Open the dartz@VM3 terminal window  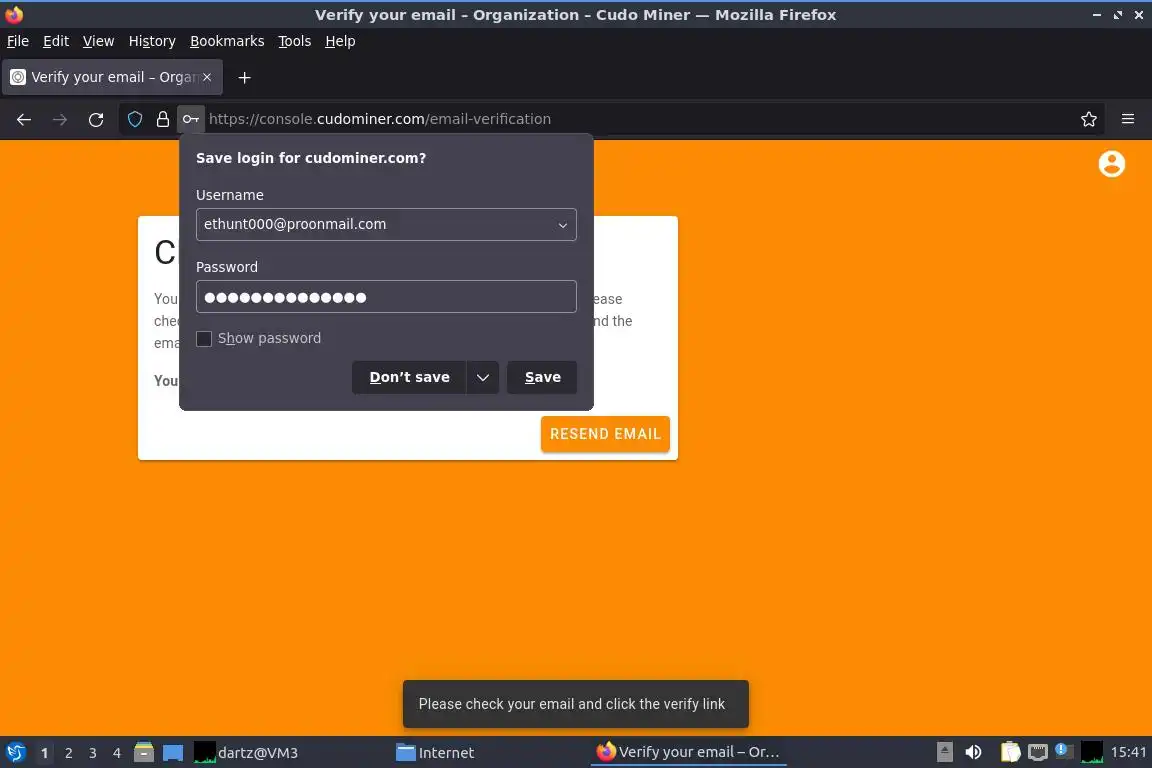point(246,753)
